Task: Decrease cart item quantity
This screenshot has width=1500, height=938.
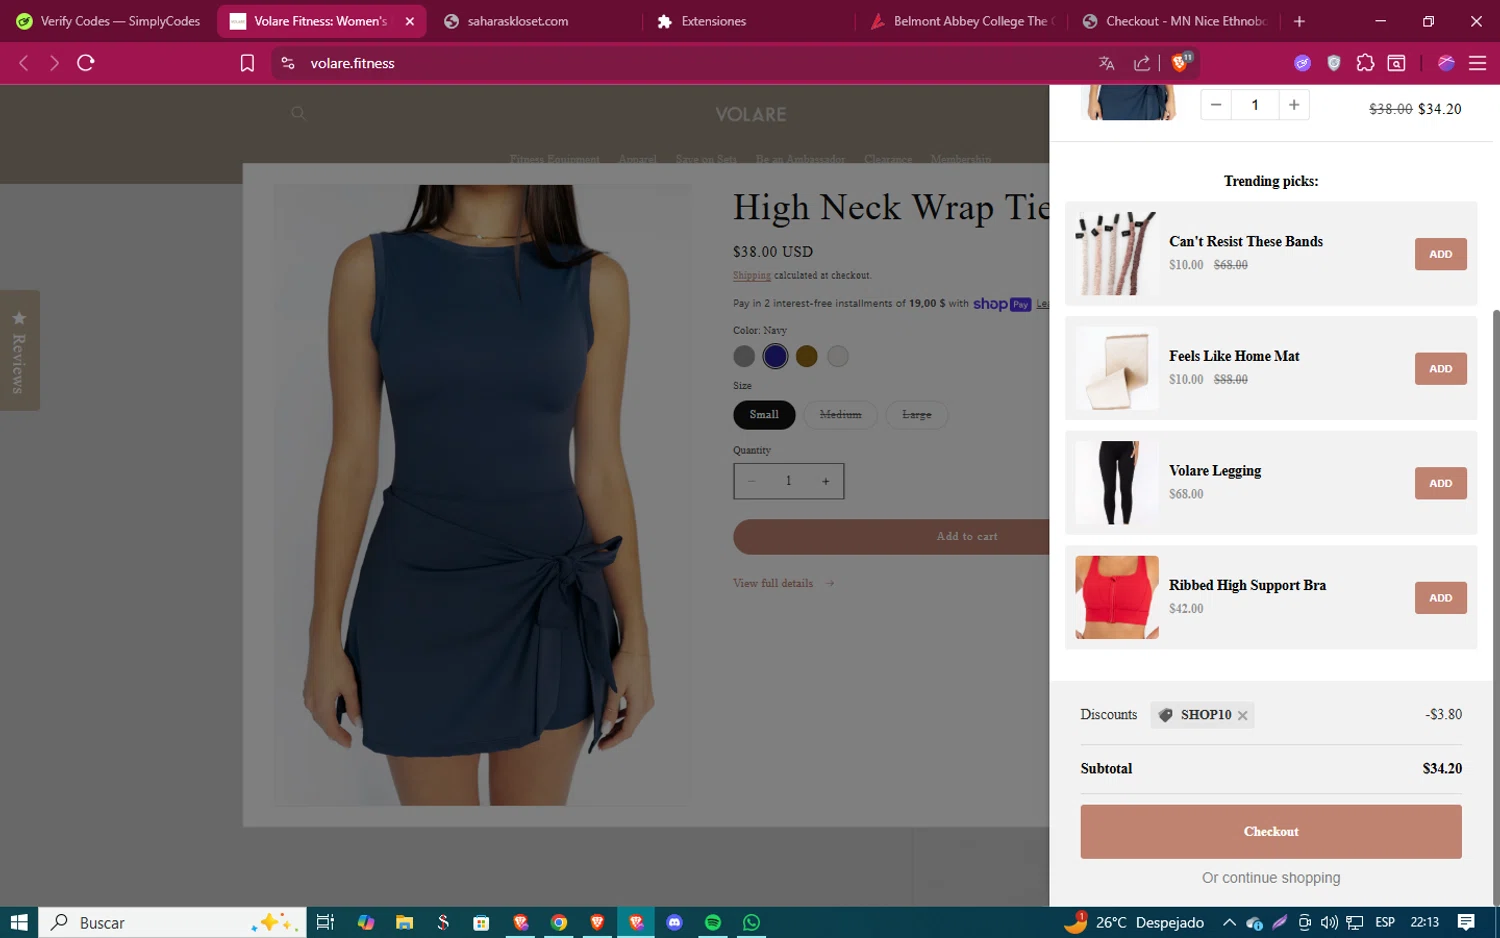Action: [x=1216, y=105]
